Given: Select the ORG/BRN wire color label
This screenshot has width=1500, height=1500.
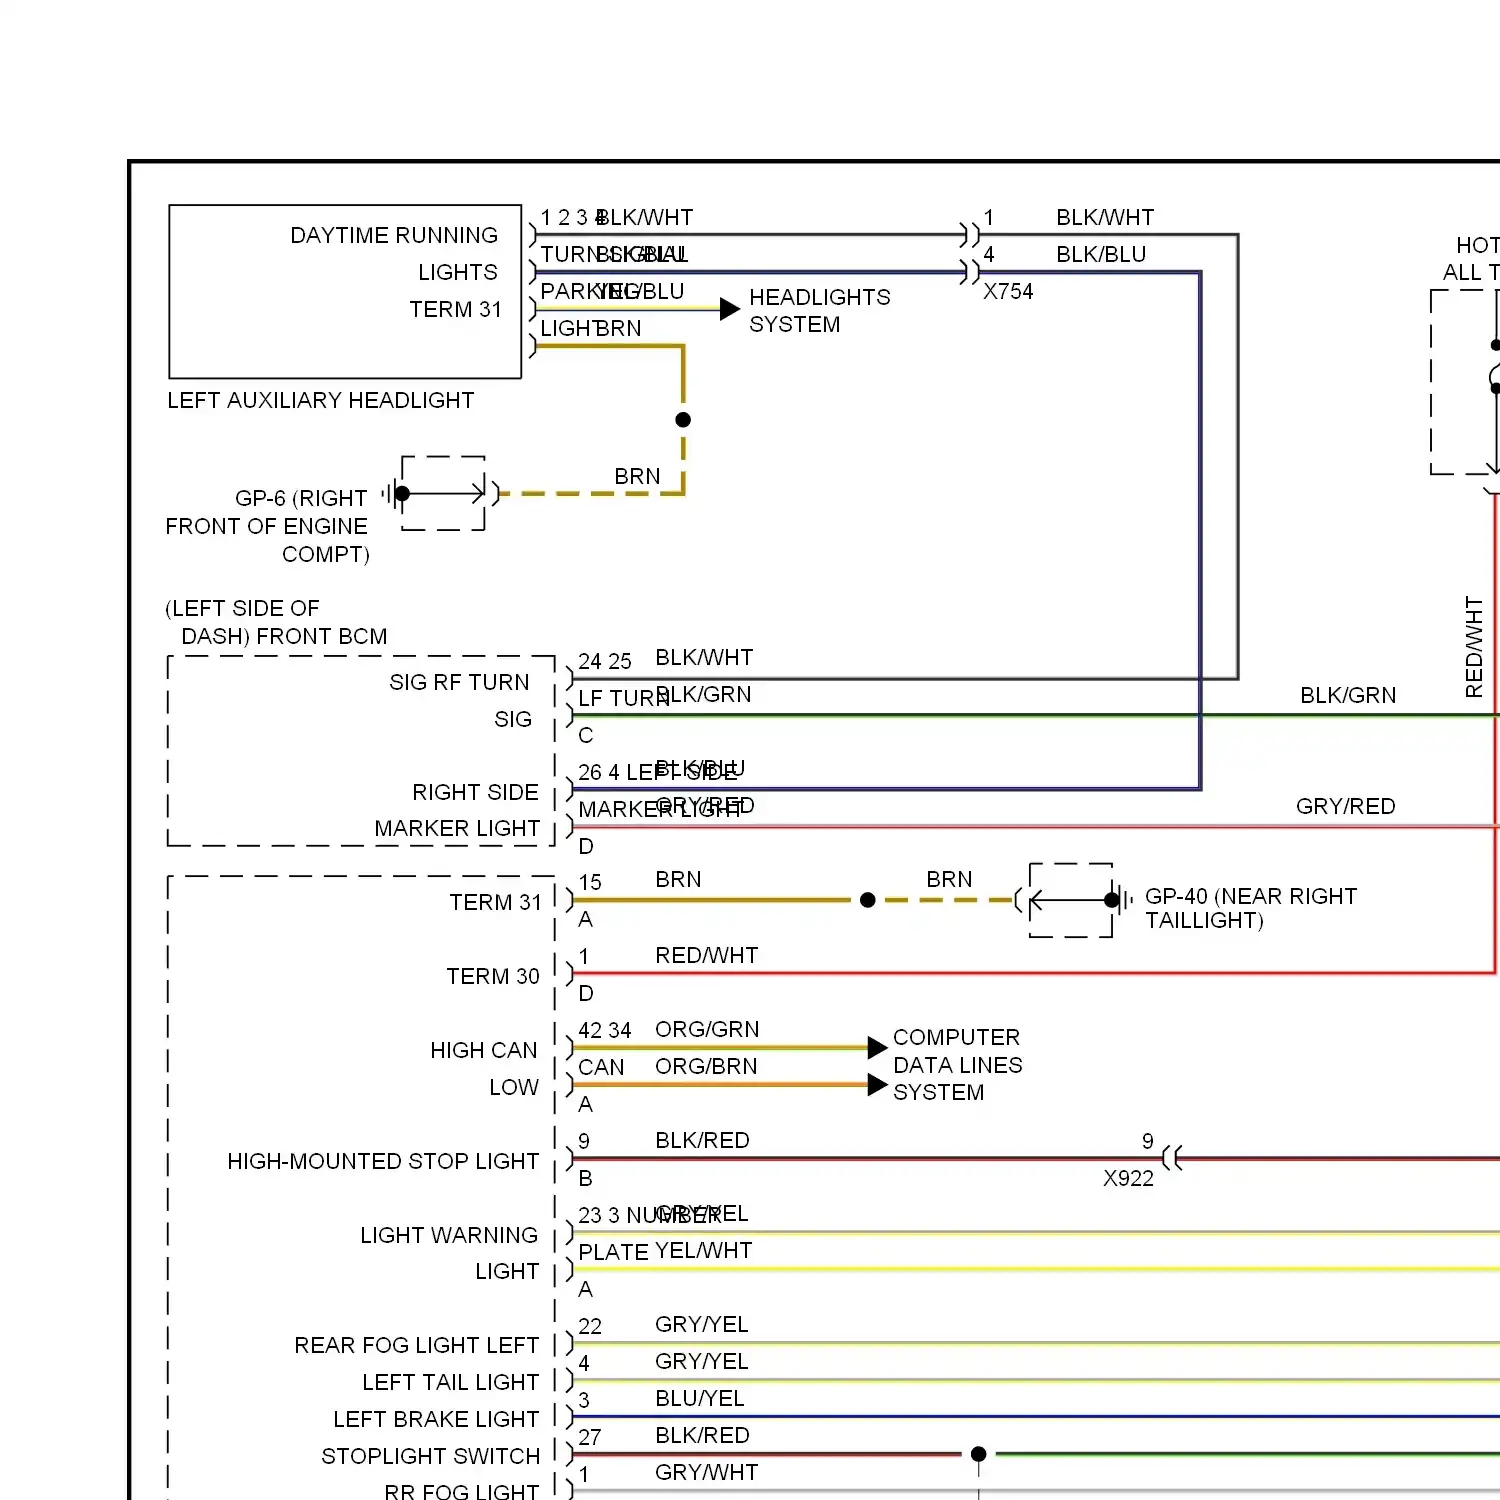Looking at the screenshot, I should click(x=706, y=1066).
